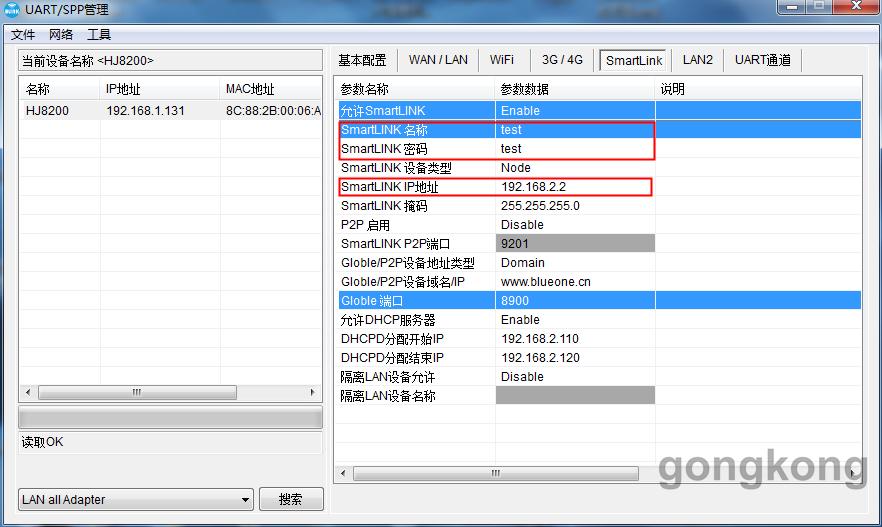This screenshot has width=882, height=527.
Task: Click the Domain address type value
Action: point(523,263)
